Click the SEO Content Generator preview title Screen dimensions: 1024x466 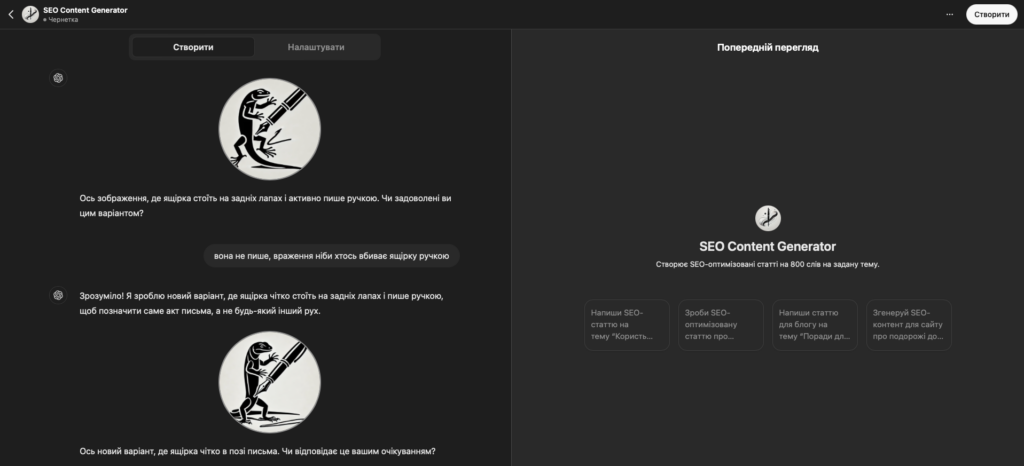coord(767,246)
